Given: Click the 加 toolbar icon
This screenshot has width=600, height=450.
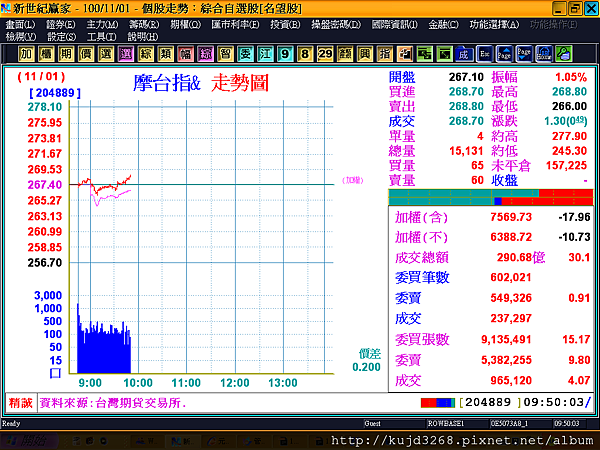Looking at the screenshot, I should tap(26, 54).
